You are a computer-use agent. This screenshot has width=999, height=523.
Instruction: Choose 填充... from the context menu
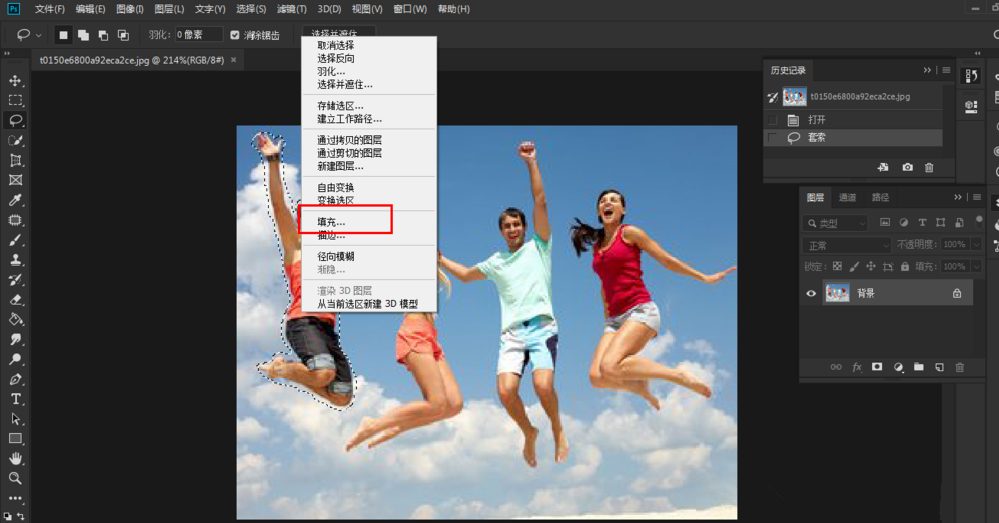coord(332,222)
